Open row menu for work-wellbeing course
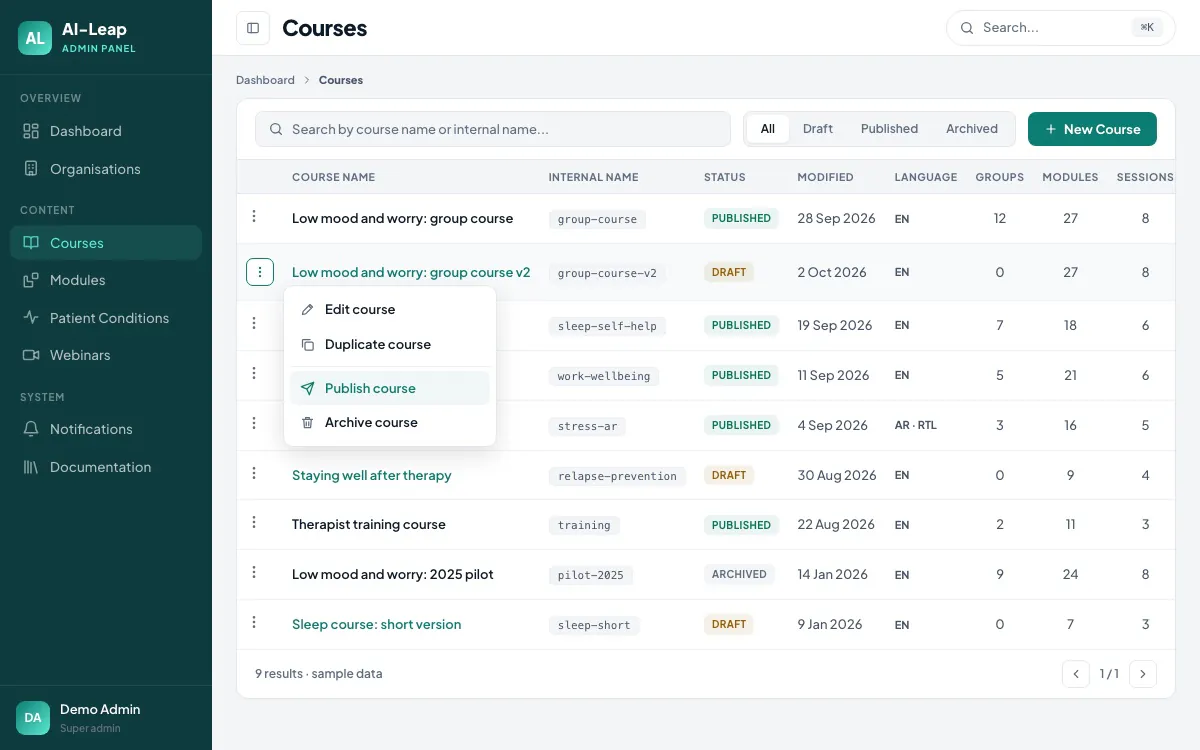Image resolution: width=1200 pixels, height=750 pixels. [254, 373]
